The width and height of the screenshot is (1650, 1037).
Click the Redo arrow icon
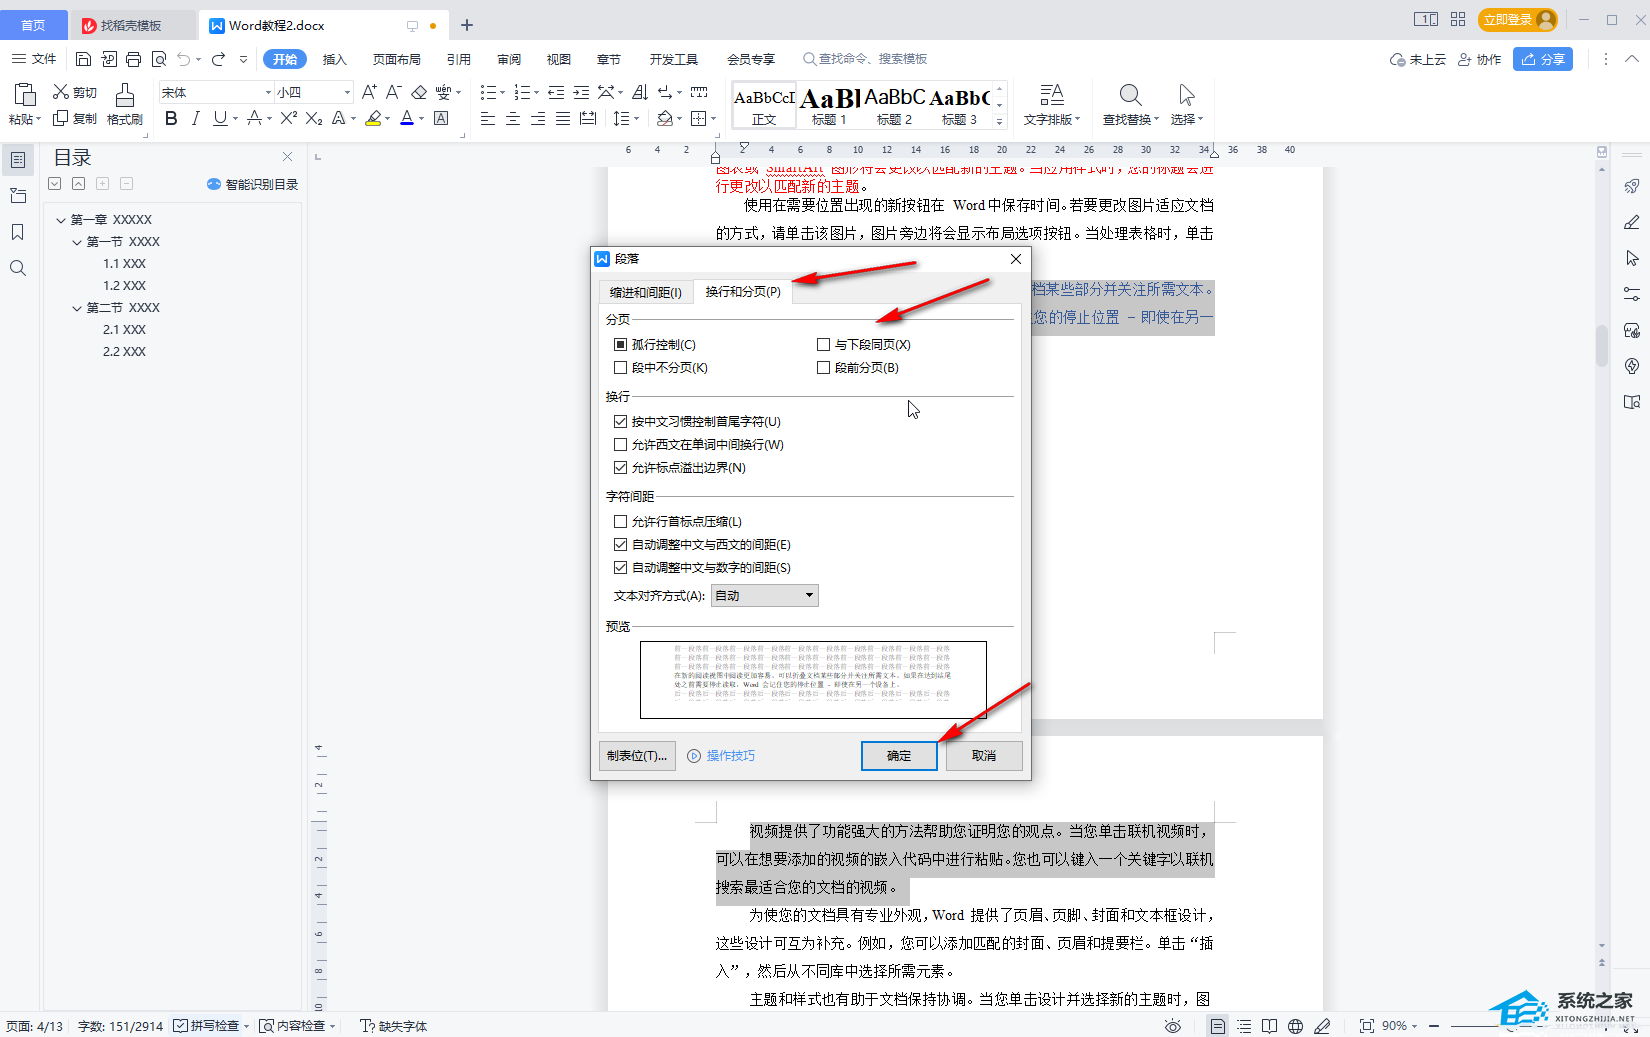click(x=218, y=59)
